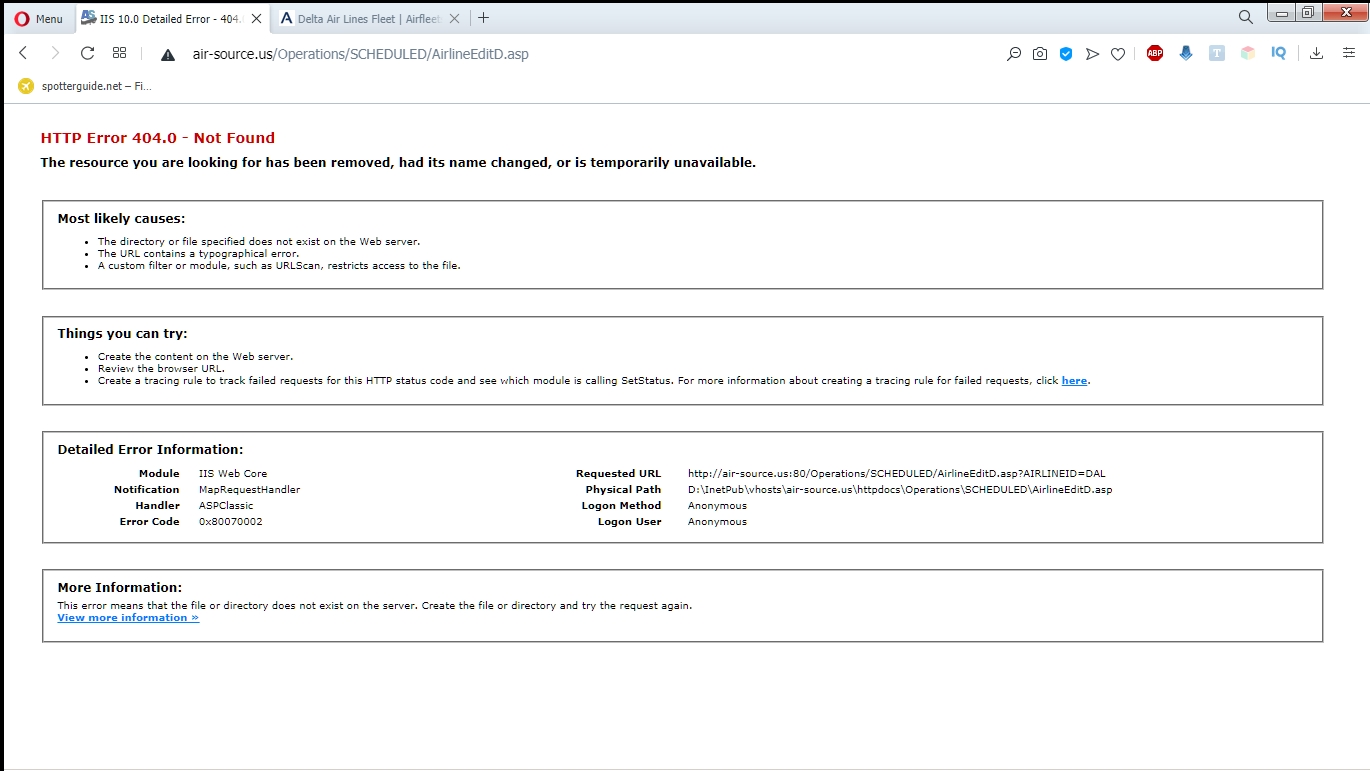Screen dimensions: 1370x771
Task: Click the Most likely causes heading
Action: coord(121,219)
